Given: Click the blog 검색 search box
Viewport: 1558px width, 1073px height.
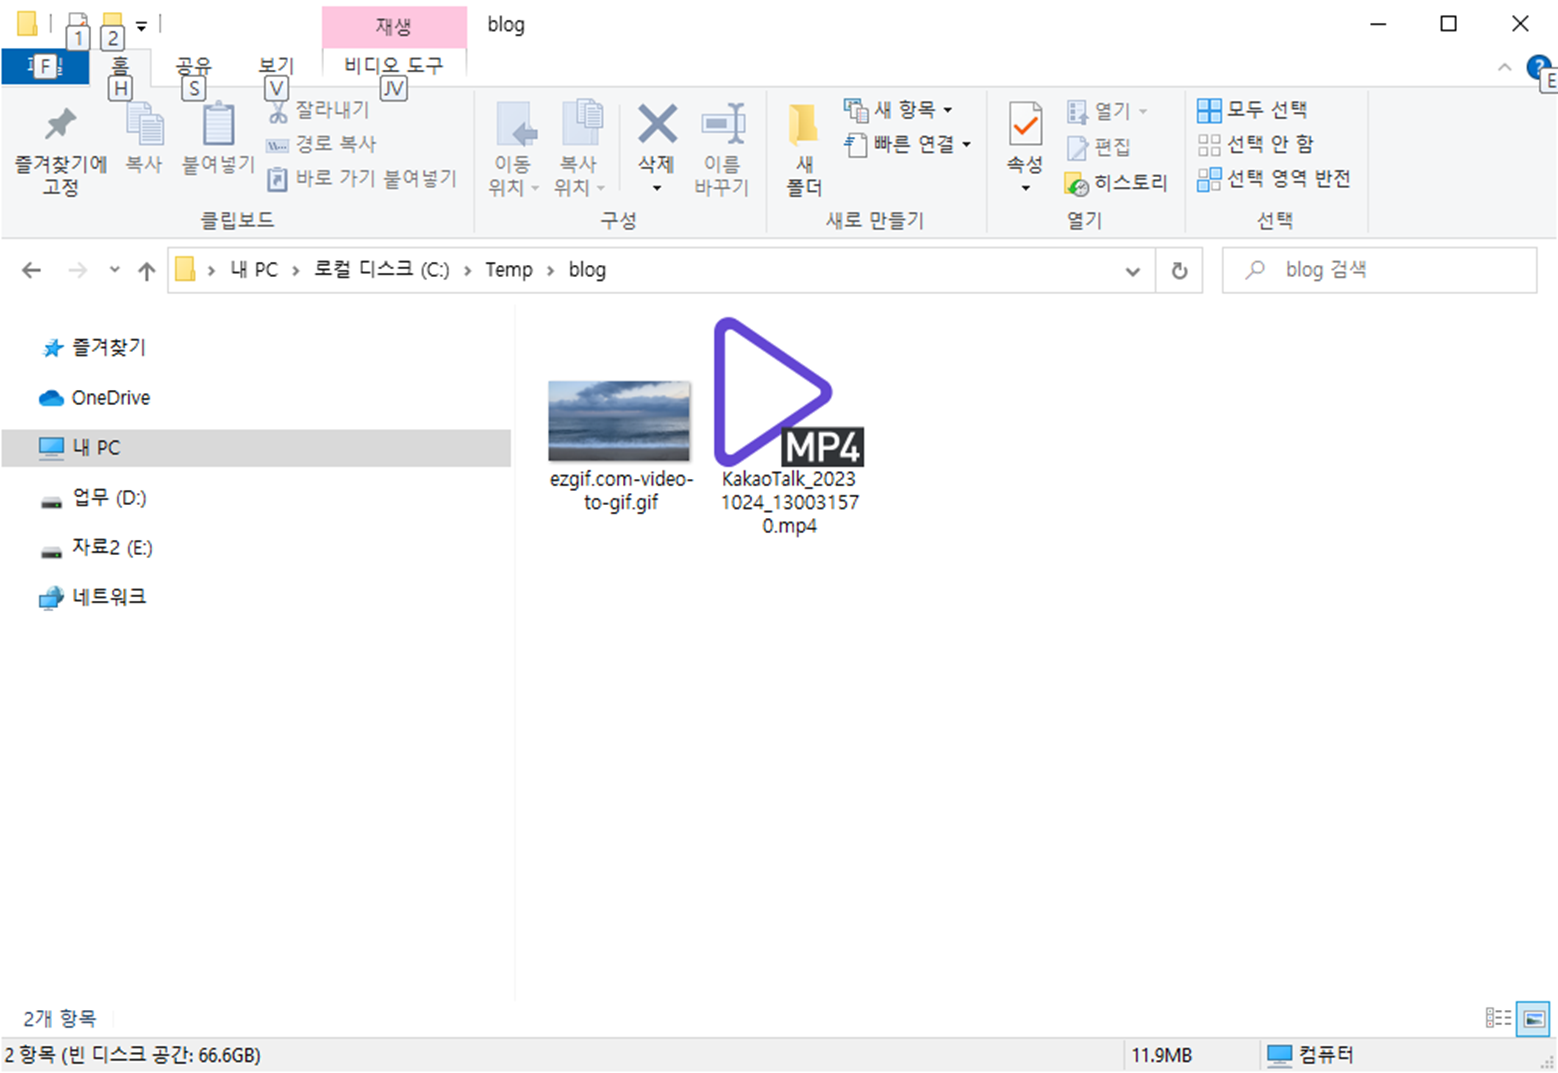Looking at the screenshot, I should [x=1379, y=270].
